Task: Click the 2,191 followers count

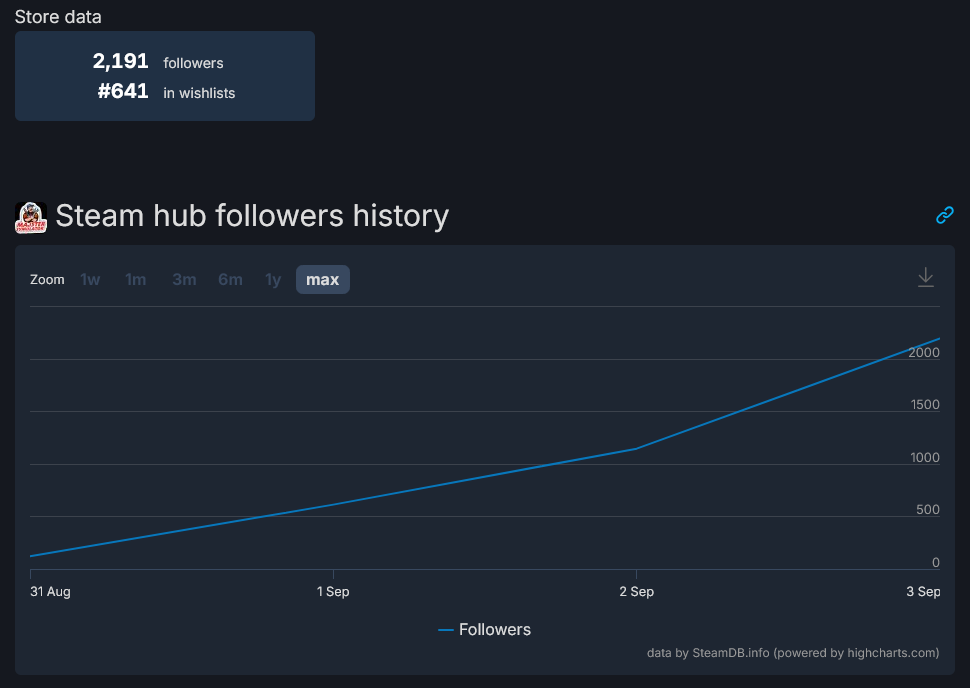Action: click(x=121, y=61)
